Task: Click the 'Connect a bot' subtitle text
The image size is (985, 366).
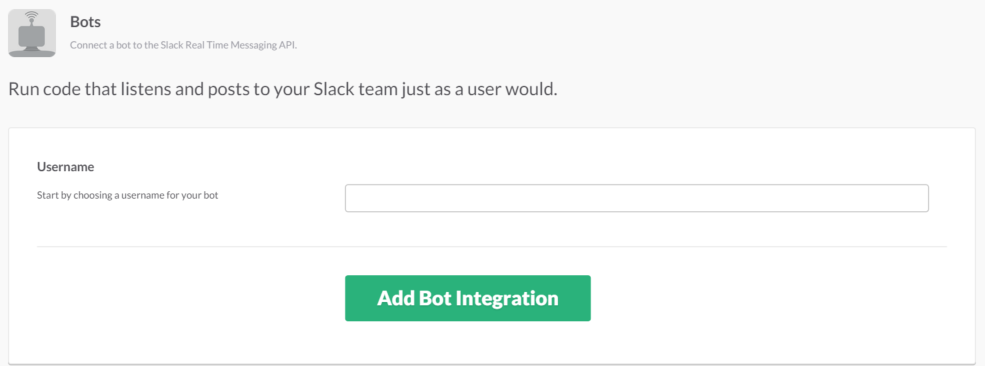Action: [97, 46]
